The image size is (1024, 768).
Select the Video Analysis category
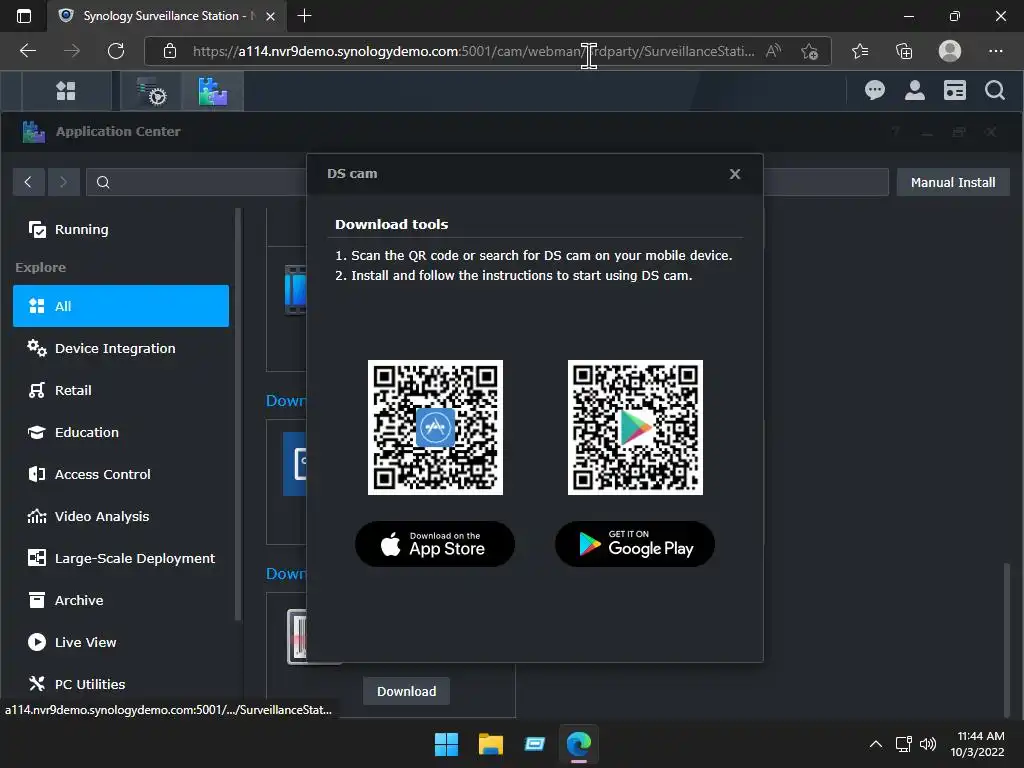[x=121, y=516]
